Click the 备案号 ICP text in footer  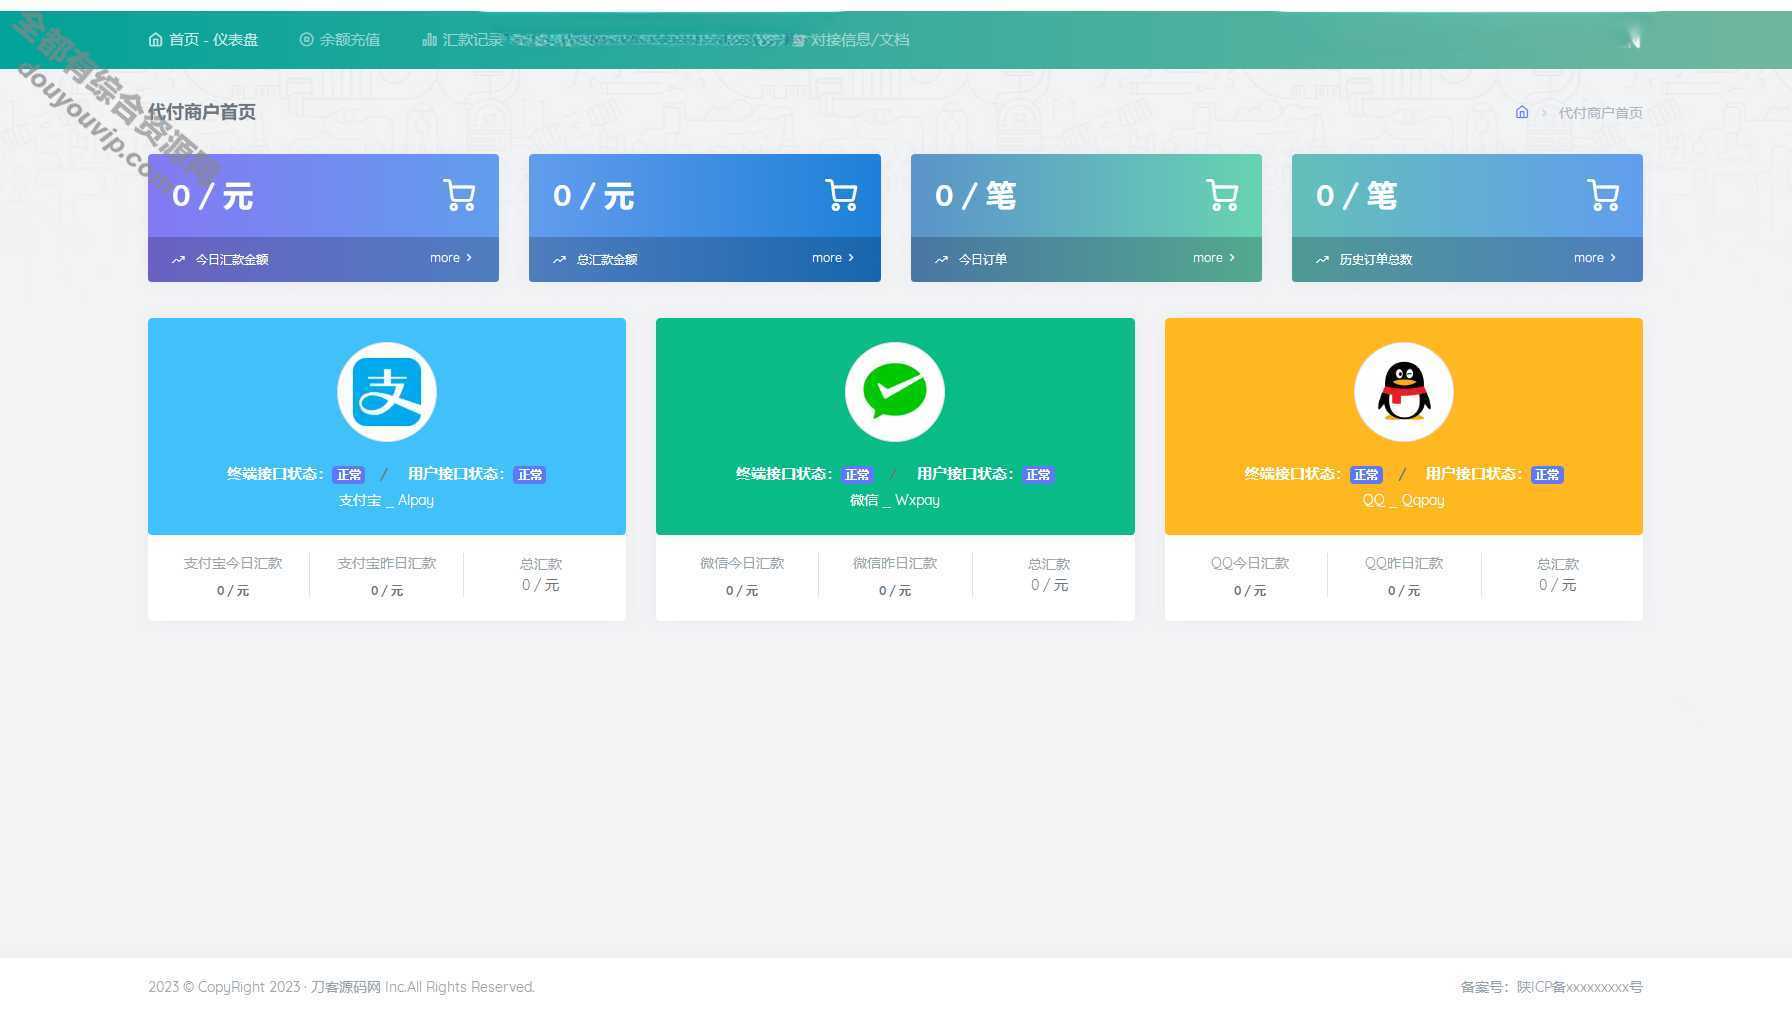pos(1551,987)
